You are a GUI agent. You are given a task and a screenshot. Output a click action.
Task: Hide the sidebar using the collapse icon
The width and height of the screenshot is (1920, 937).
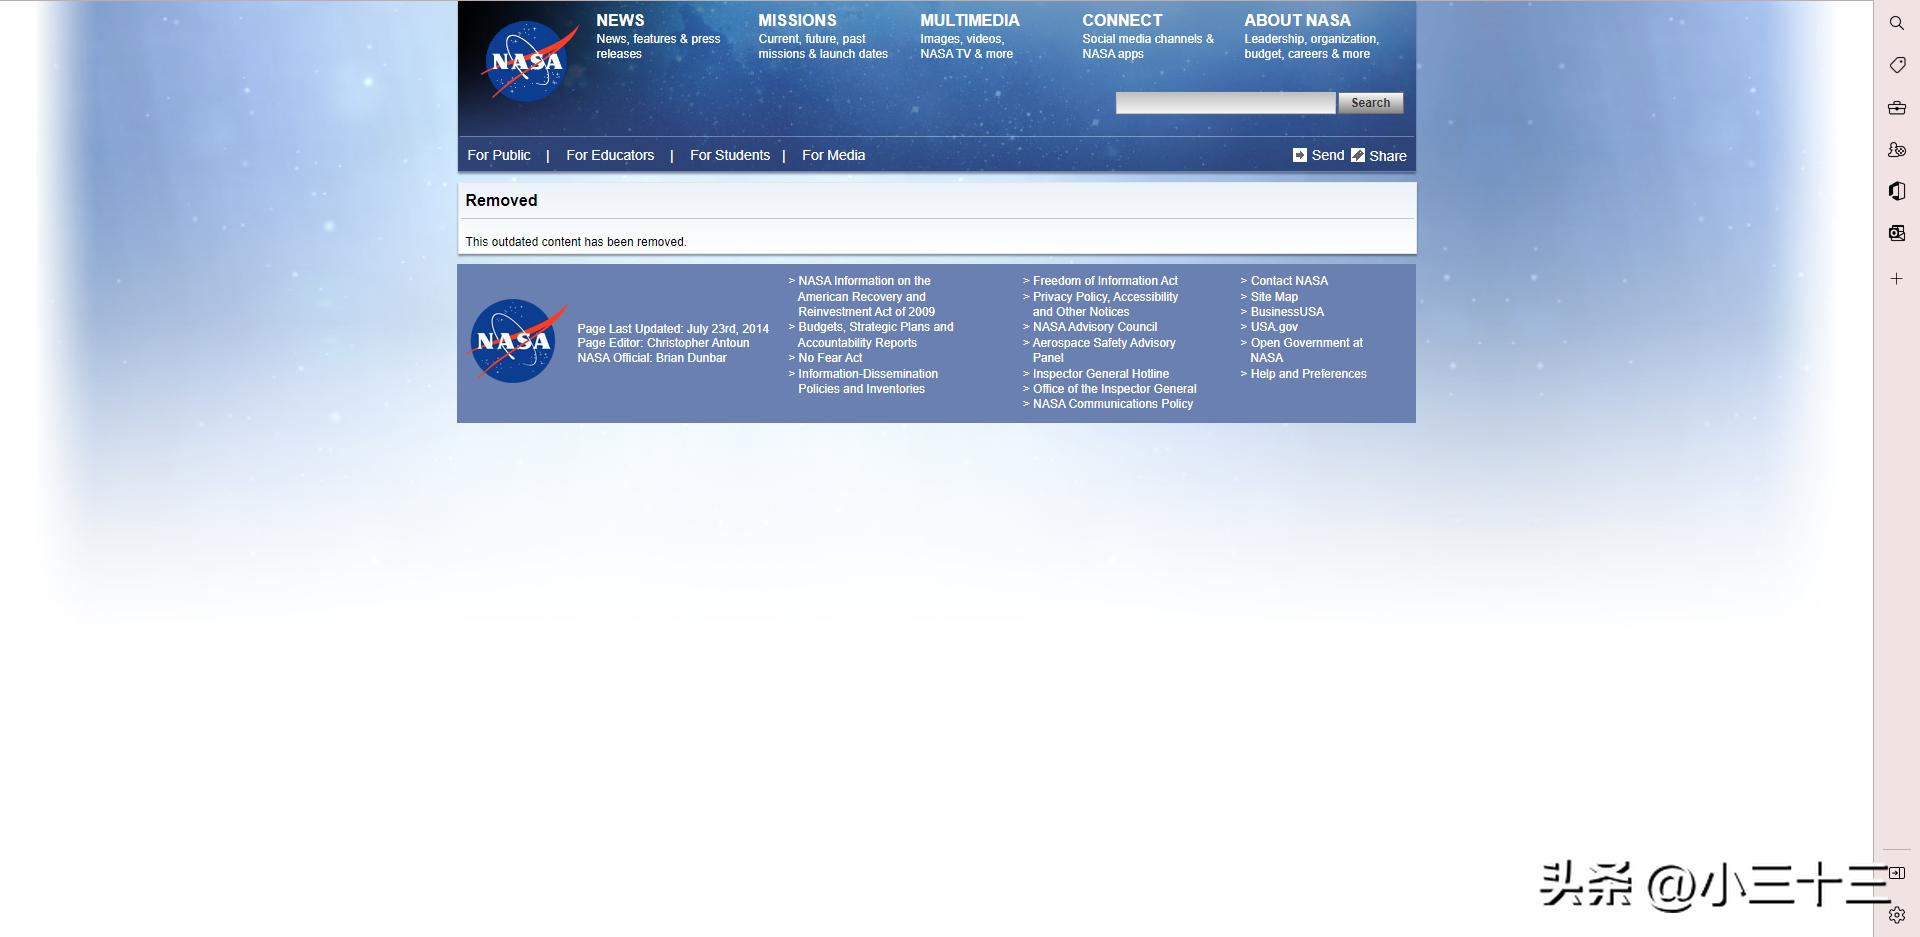(x=1896, y=873)
